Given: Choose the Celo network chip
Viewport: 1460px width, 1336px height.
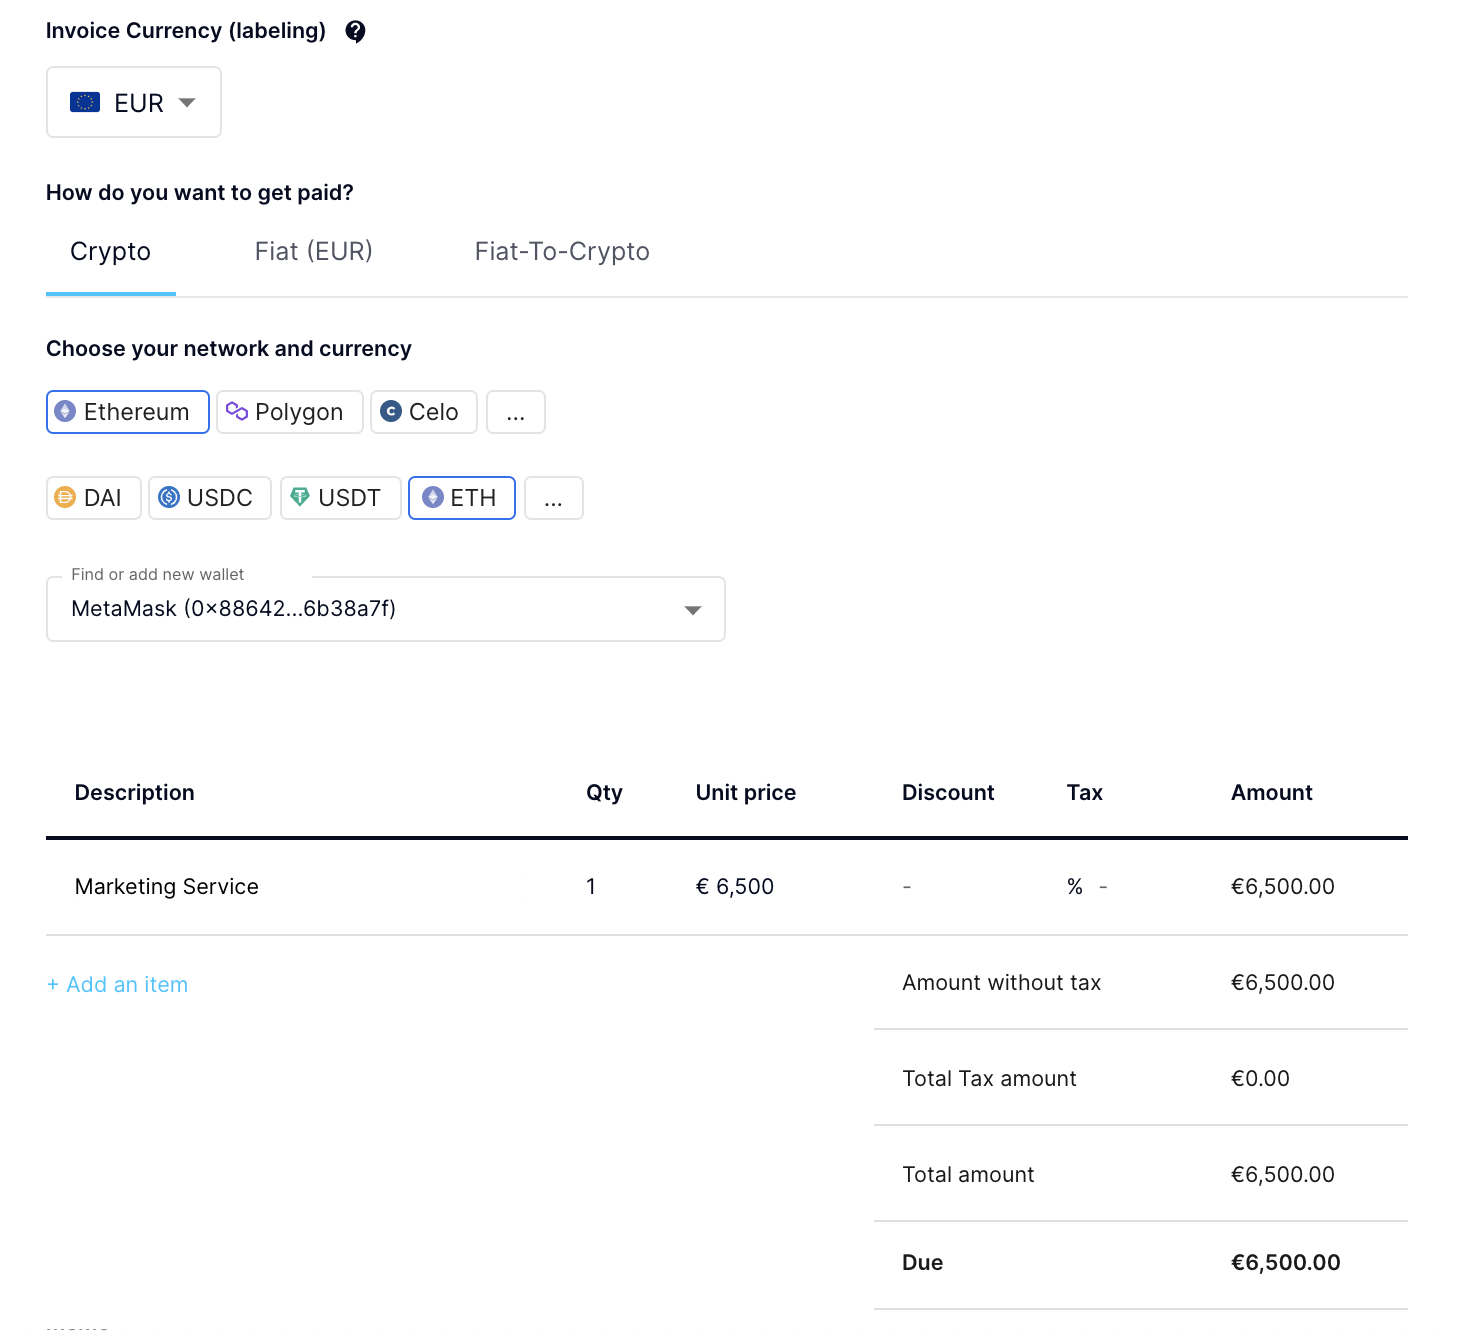Looking at the screenshot, I should point(424,412).
